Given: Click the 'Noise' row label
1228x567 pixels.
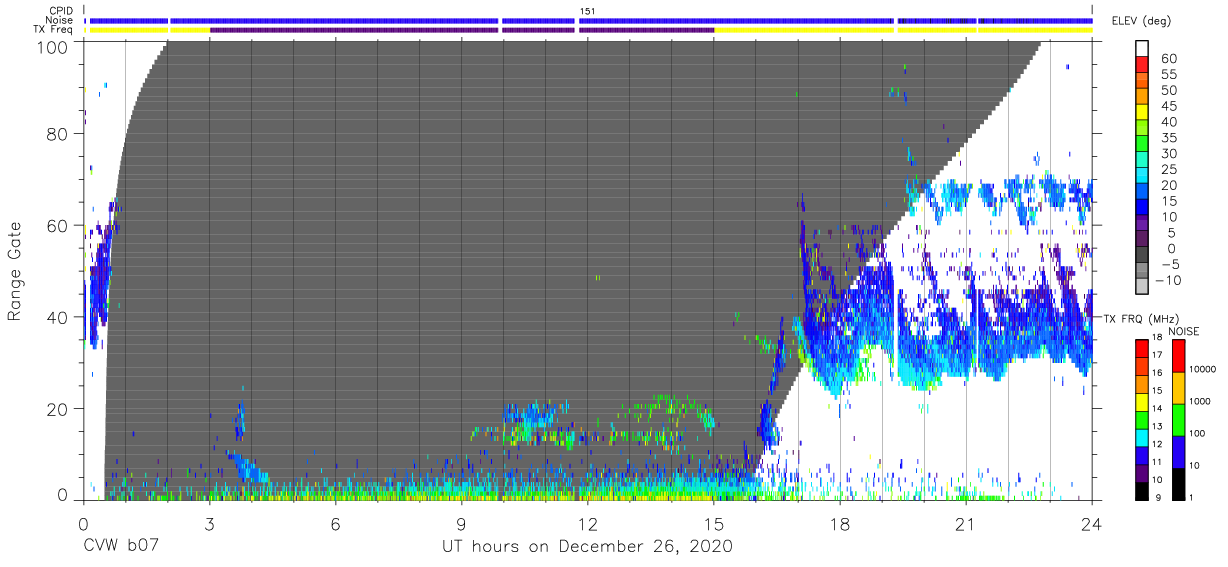Looking at the screenshot, I should pyautogui.click(x=60, y=20).
